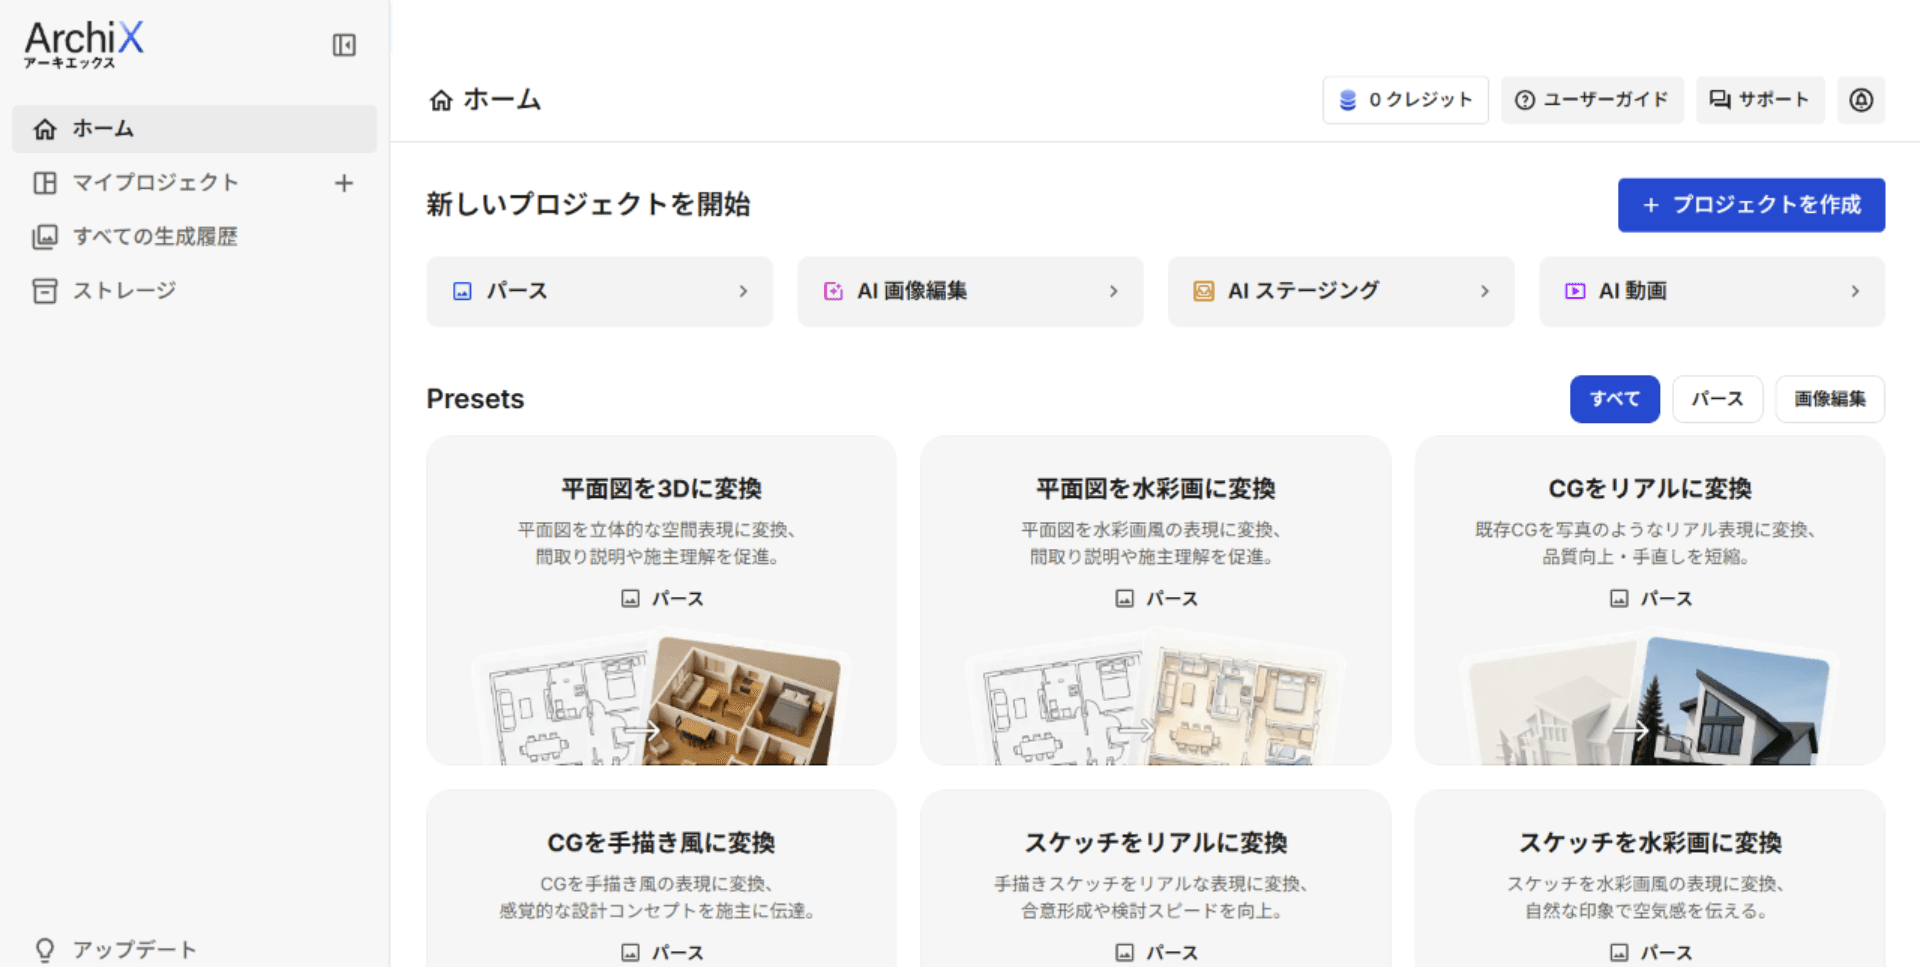Click the archive box icon beside ストレージ
The image size is (1920, 967).
coord(45,291)
